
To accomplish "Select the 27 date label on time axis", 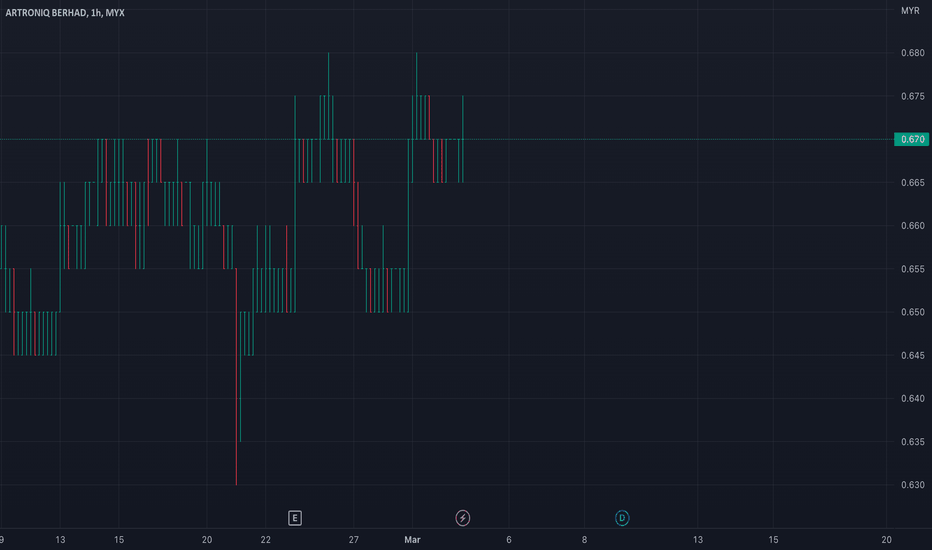I will click(x=354, y=540).
